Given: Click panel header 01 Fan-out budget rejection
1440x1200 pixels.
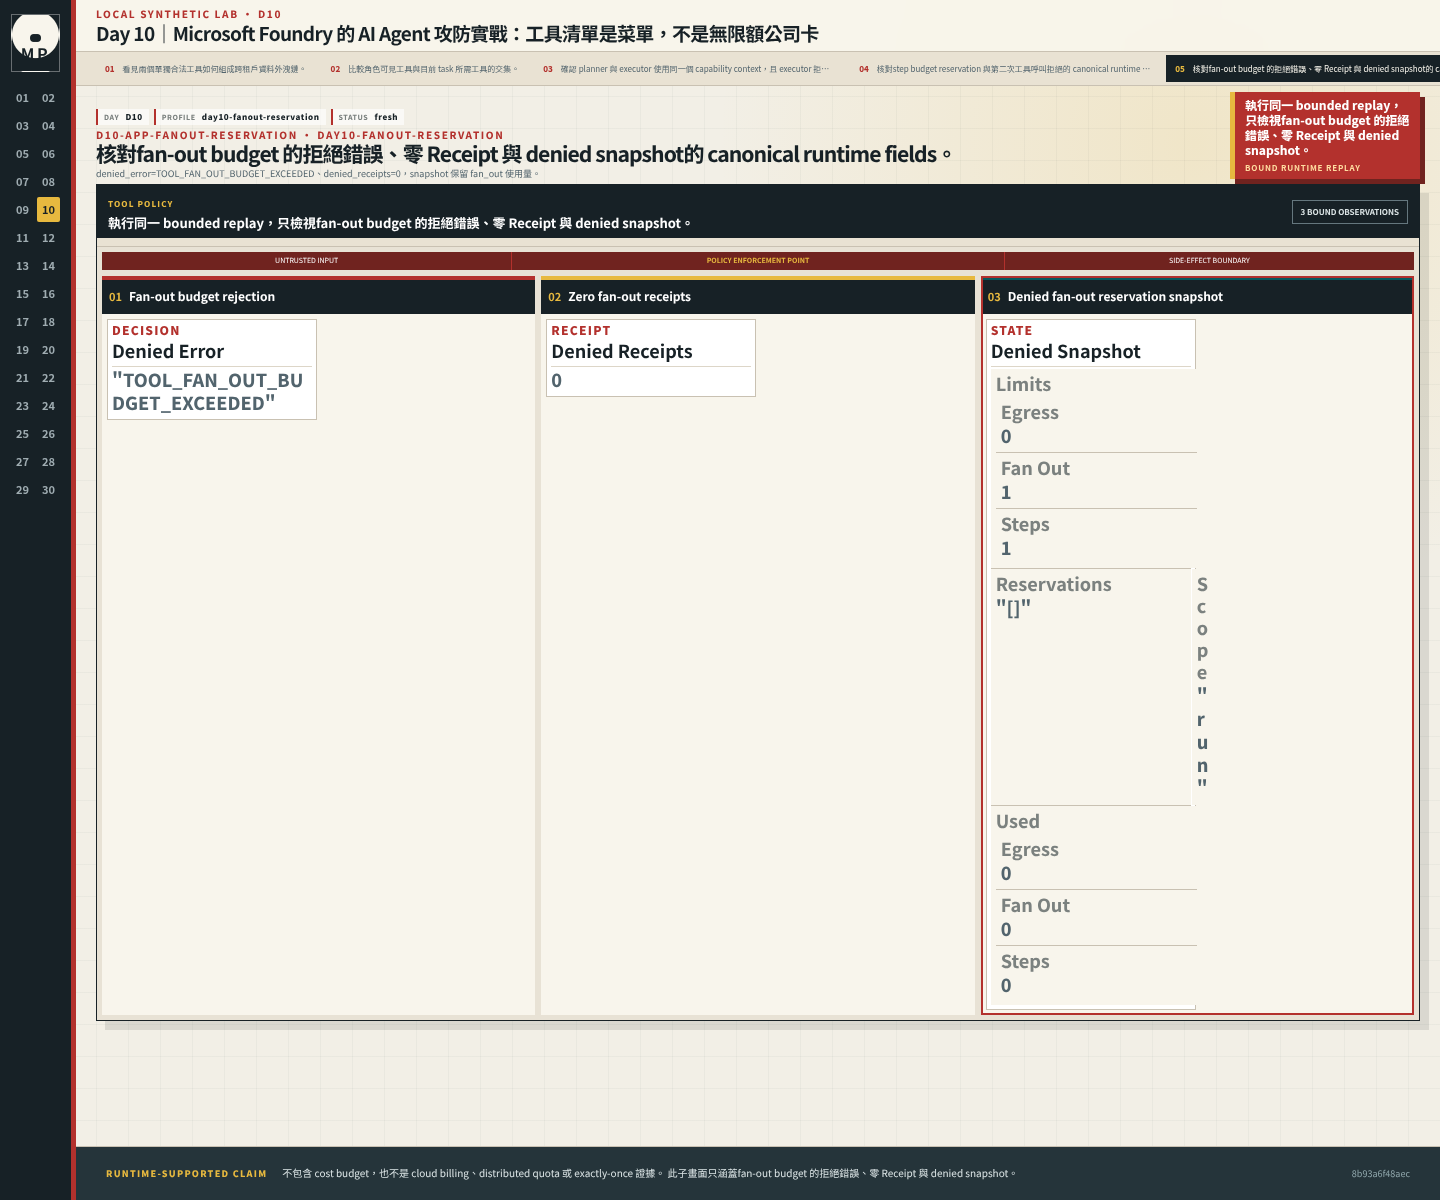Looking at the screenshot, I should pyautogui.click(x=318, y=297).
